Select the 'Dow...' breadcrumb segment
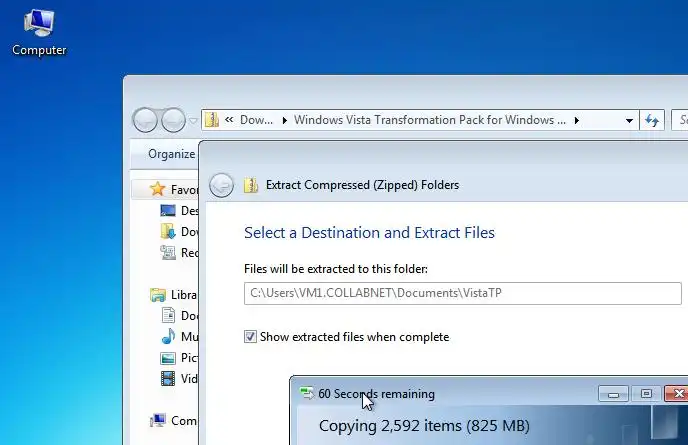Screen dimensions: 688x445 256,120
